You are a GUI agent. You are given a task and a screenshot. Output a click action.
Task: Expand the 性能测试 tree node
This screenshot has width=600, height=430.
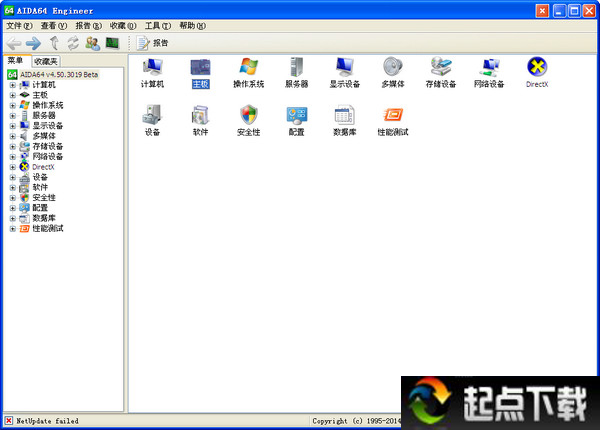coord(13,229)
